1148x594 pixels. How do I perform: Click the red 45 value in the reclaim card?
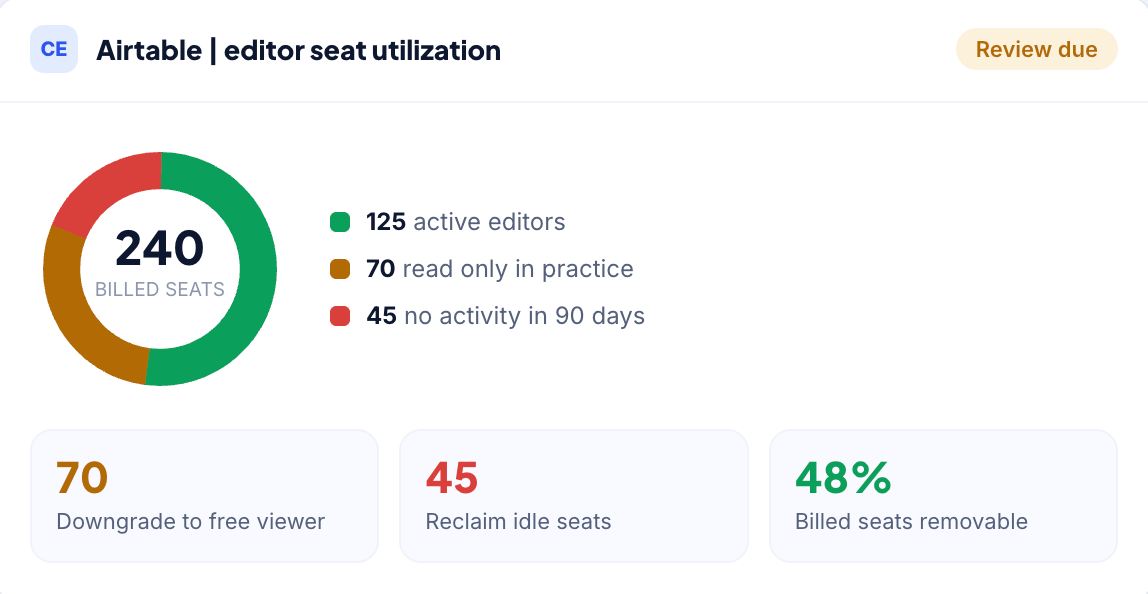click(452, 478)
